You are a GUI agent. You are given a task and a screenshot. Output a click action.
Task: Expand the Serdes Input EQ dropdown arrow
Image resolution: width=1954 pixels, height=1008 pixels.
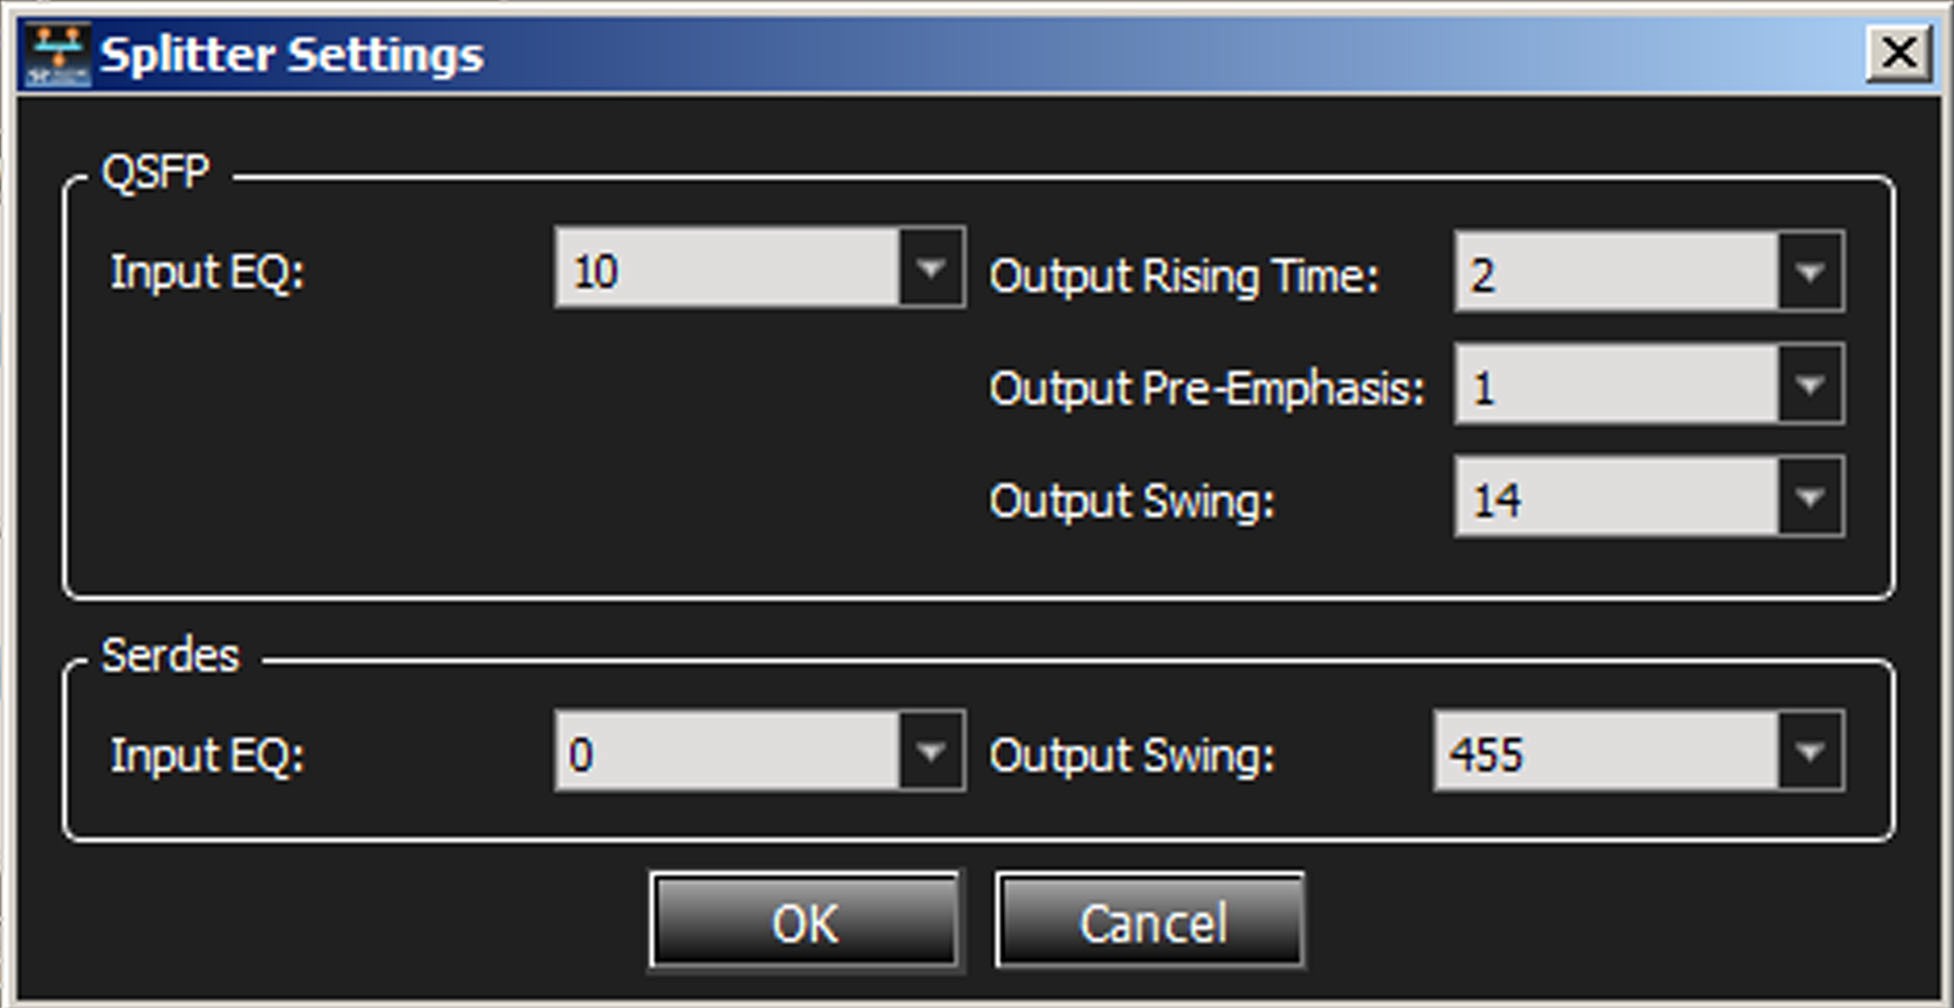(x=932, y=751)
